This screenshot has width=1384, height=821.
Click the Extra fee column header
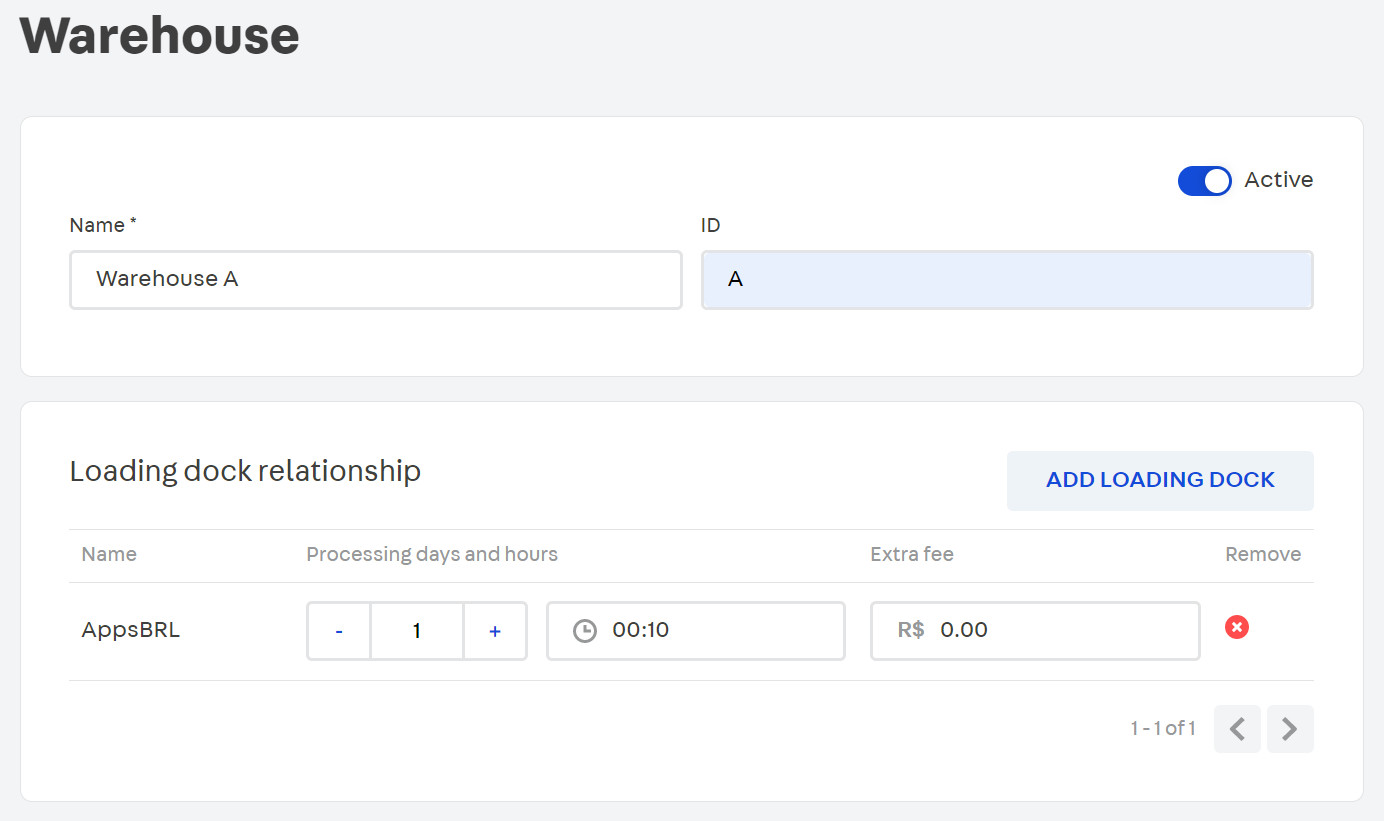click(911, 554)
